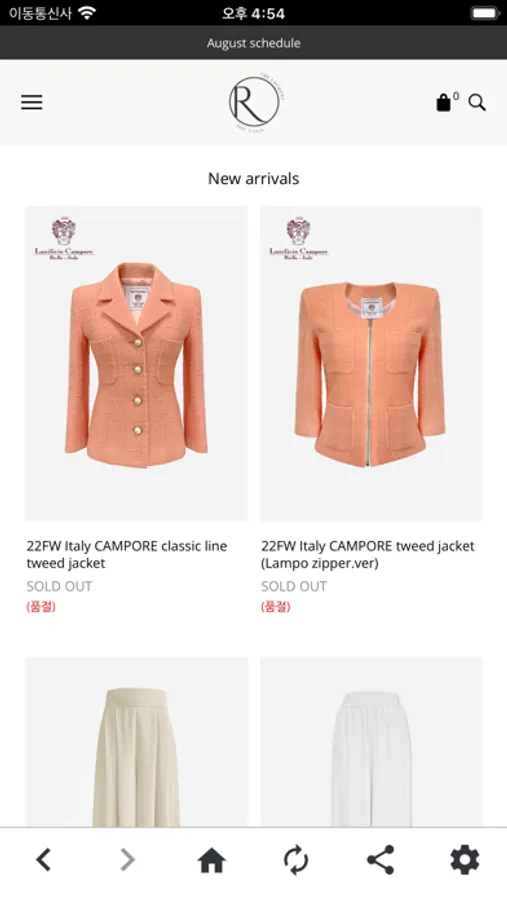507x900 pixels.
Task: Tap the New arrivals heading
Action: 253,179
